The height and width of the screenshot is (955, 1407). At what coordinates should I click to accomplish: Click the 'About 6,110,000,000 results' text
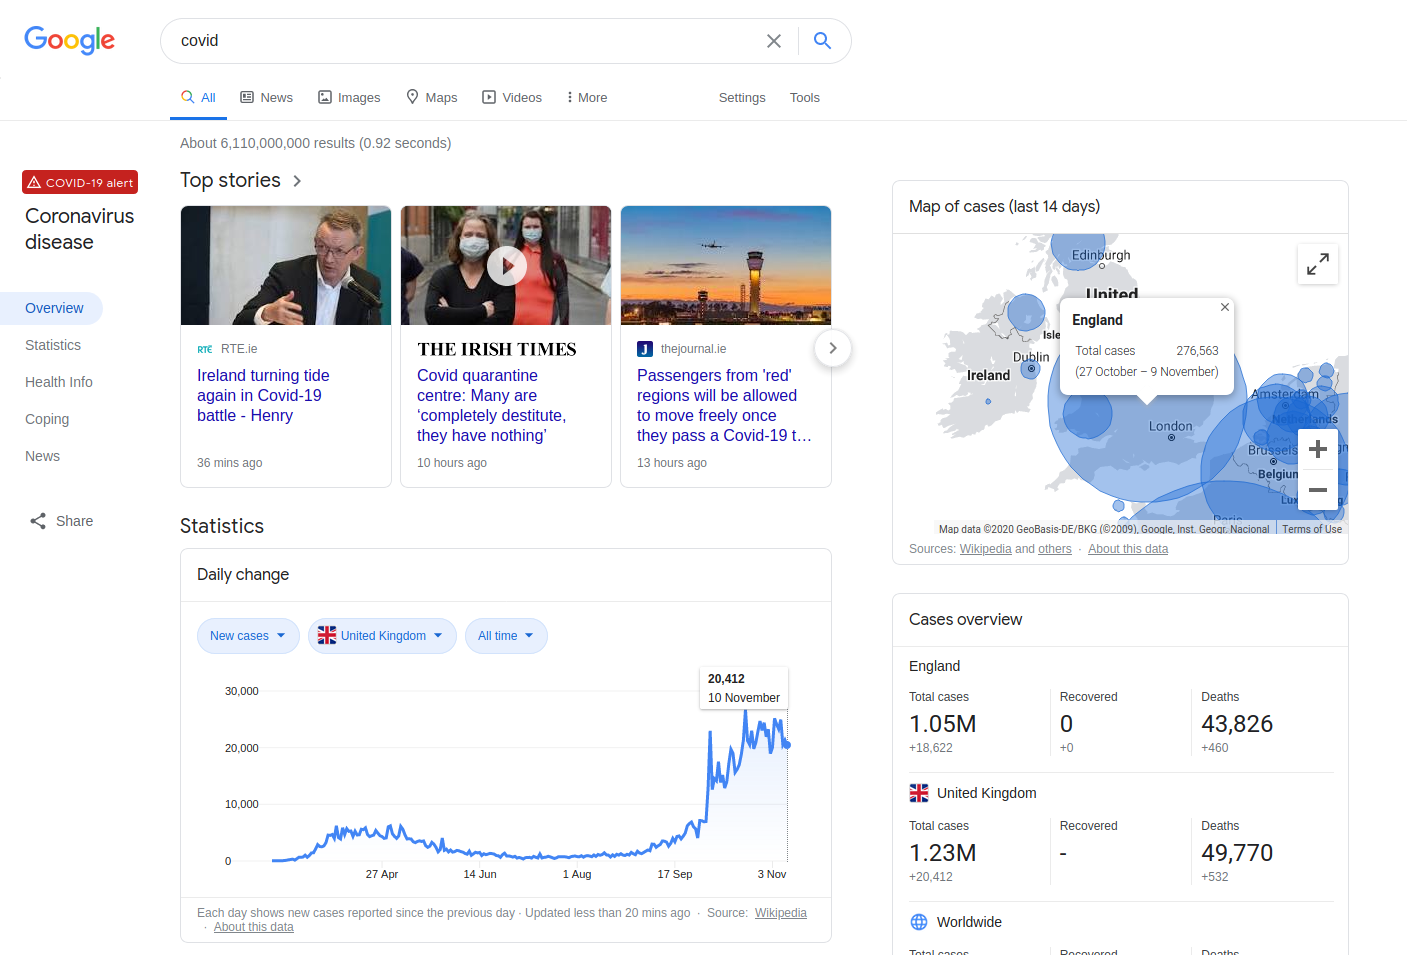click(315, 143)
